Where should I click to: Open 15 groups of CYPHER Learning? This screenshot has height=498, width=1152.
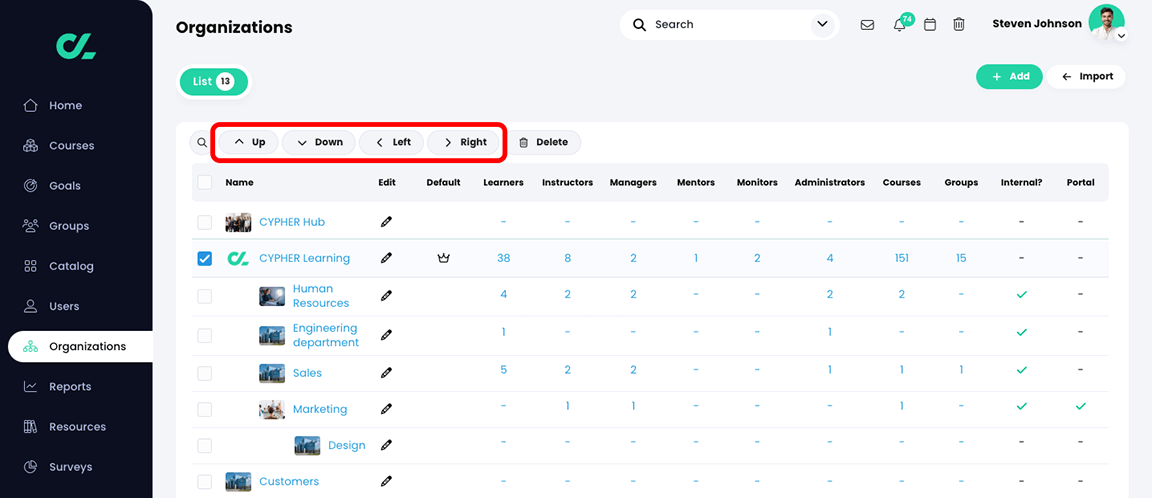click(961, 258)
